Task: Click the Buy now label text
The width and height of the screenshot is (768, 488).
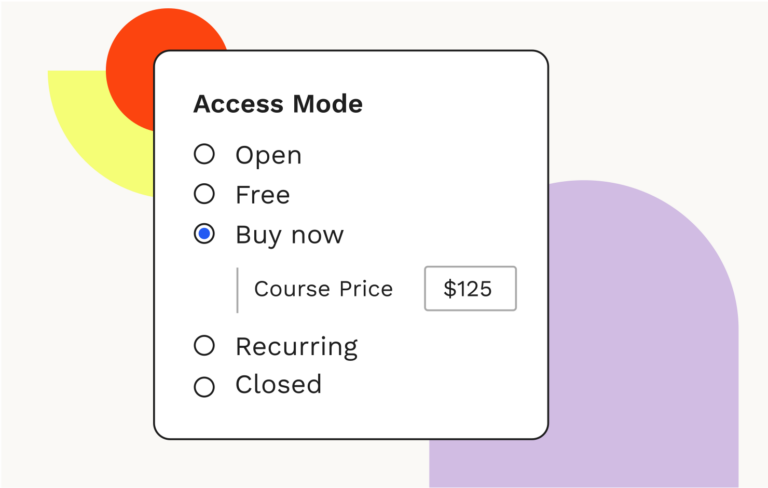Action: 289,235
